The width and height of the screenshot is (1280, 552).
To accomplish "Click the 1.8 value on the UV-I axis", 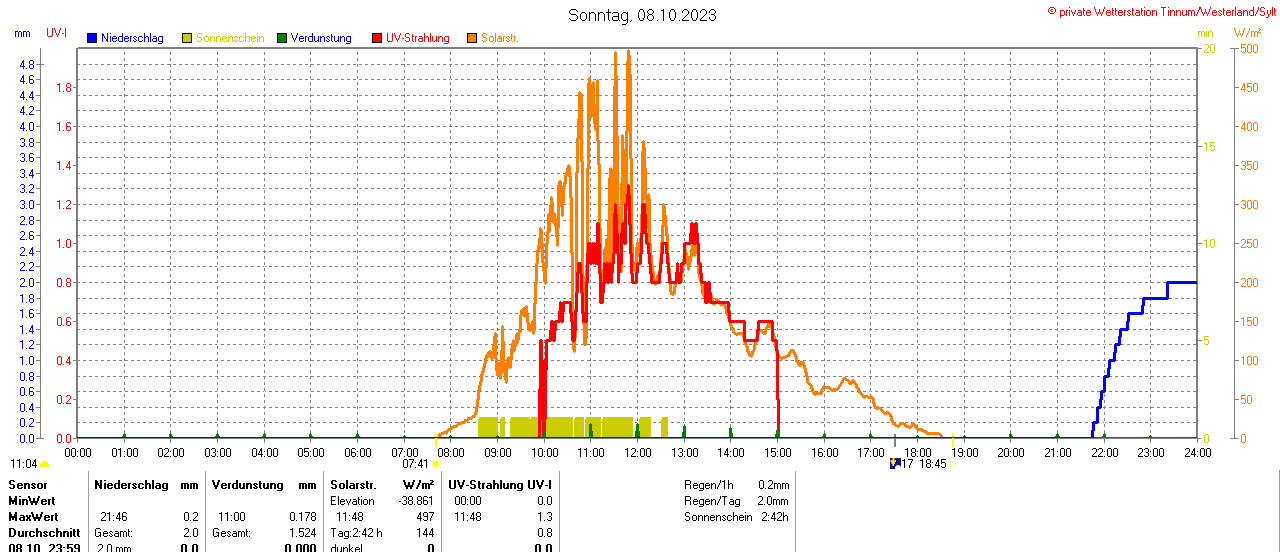I will point(64,88).
